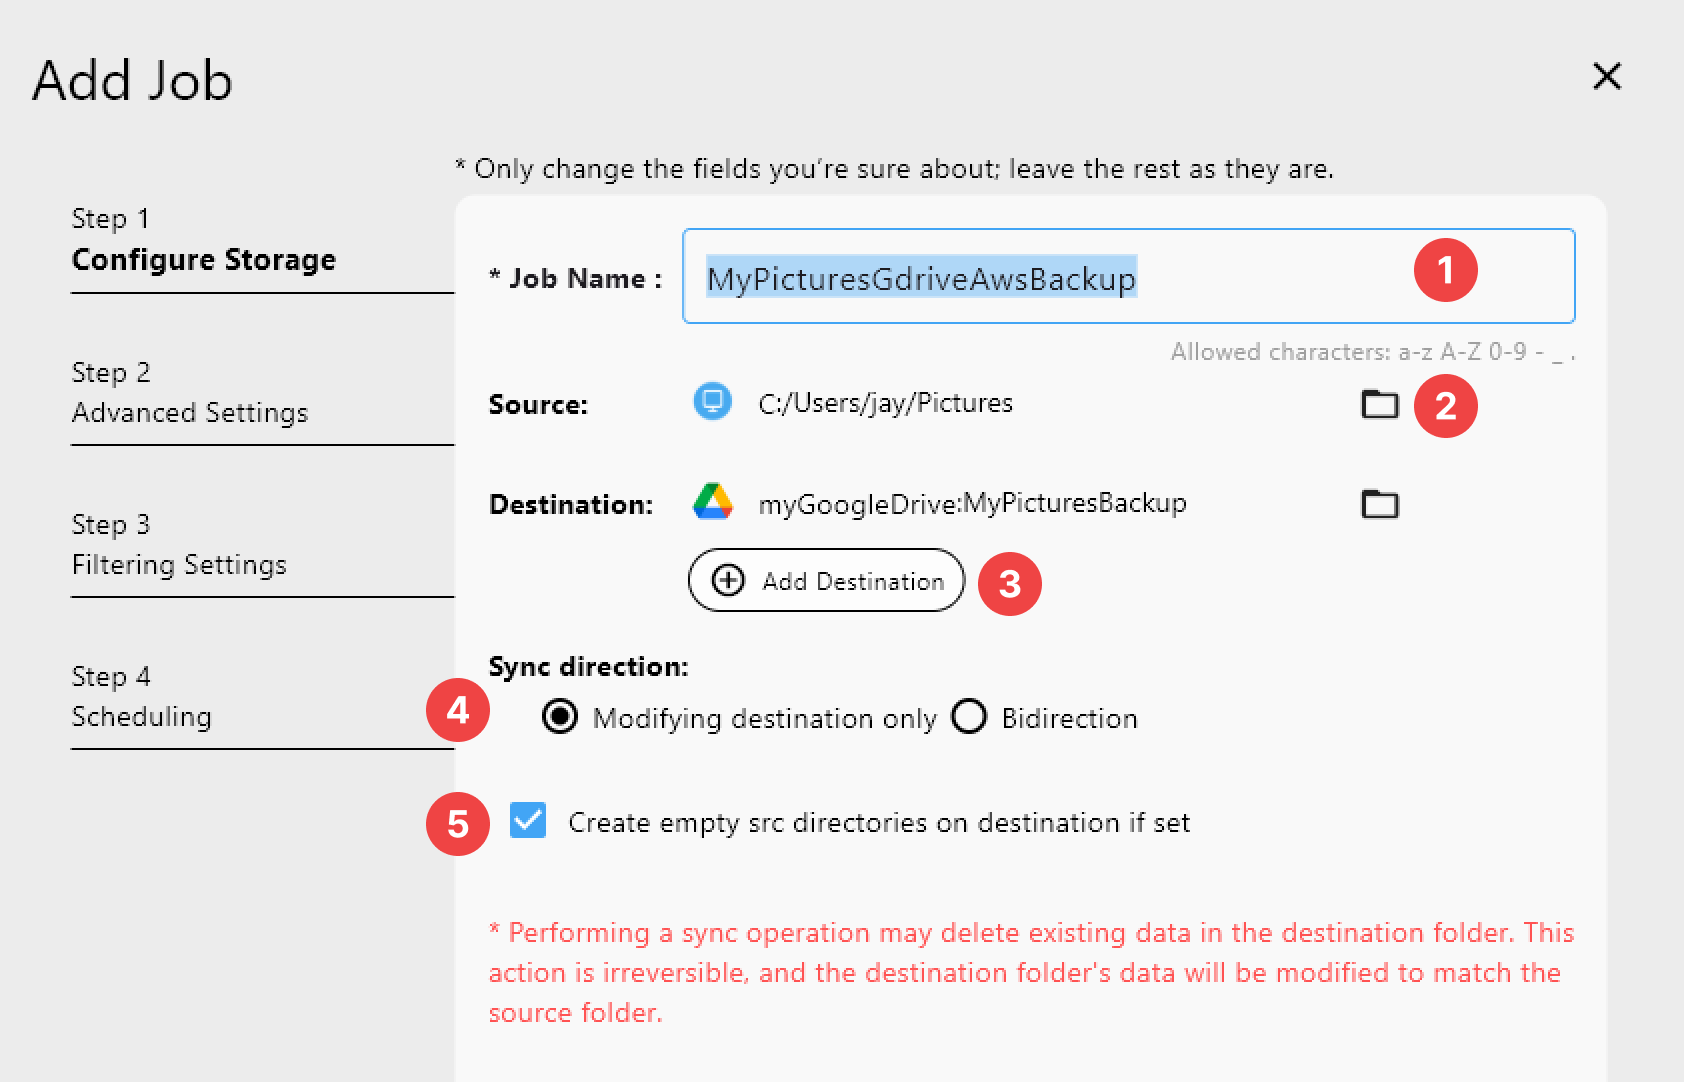The height and width of the screenshot is (1082, 1684).
Task: Select the Modifying destination only option
Action: [x=561, y=717]
